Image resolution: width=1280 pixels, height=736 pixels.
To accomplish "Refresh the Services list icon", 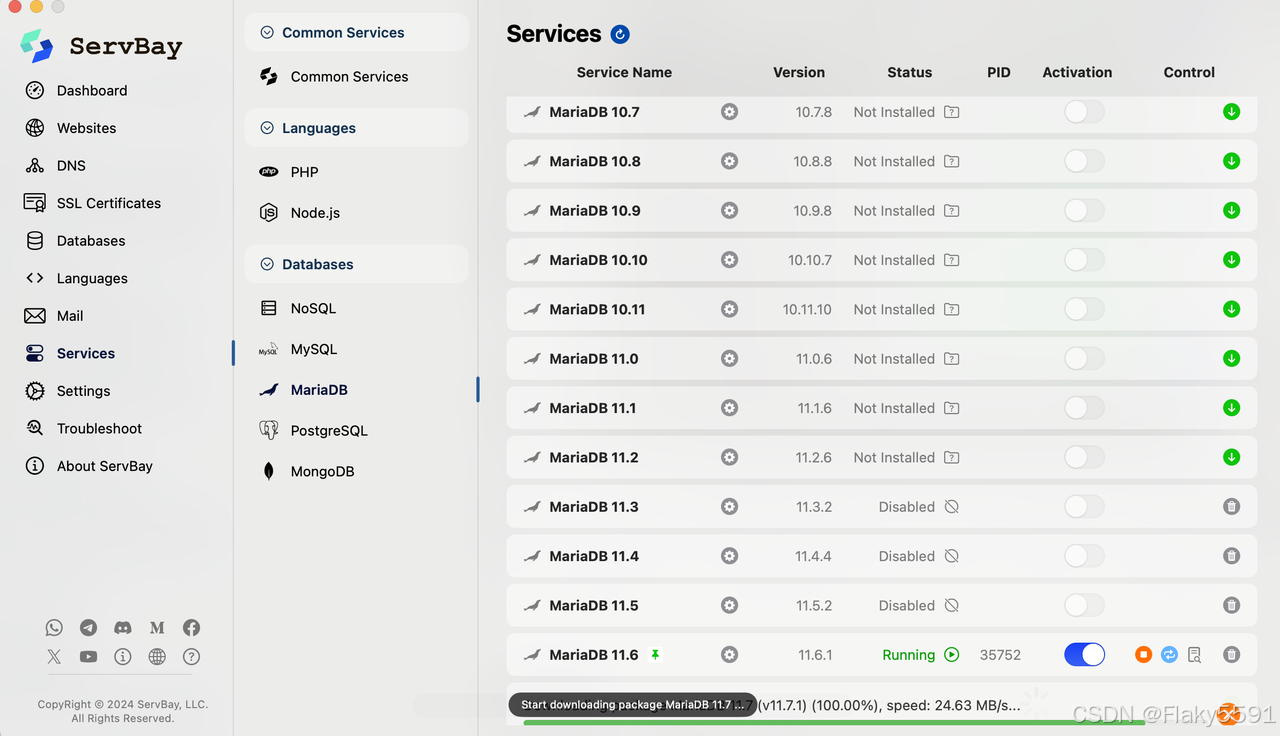I will [x=620, y=35].
